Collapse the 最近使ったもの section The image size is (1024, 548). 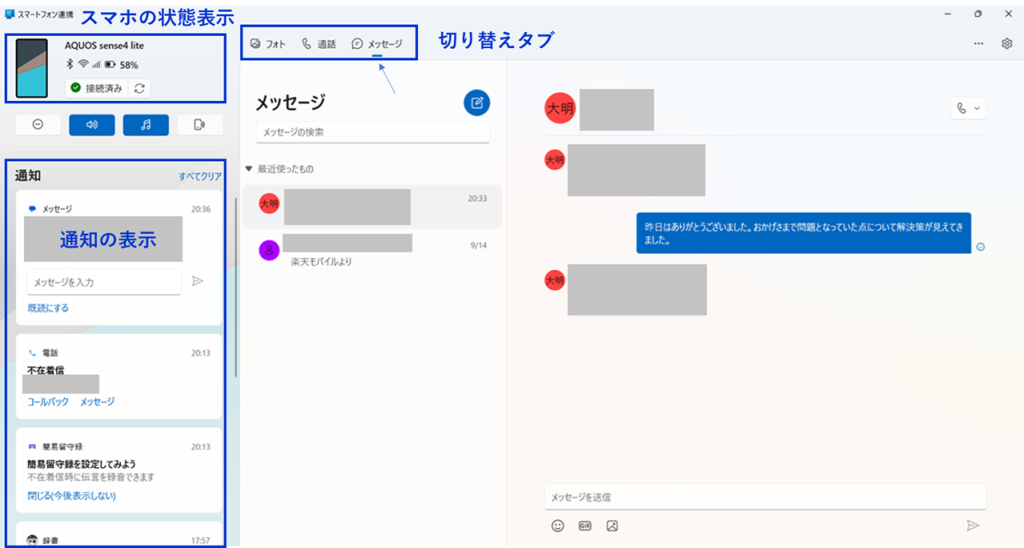pyautogui.click(x=249, y=169)
